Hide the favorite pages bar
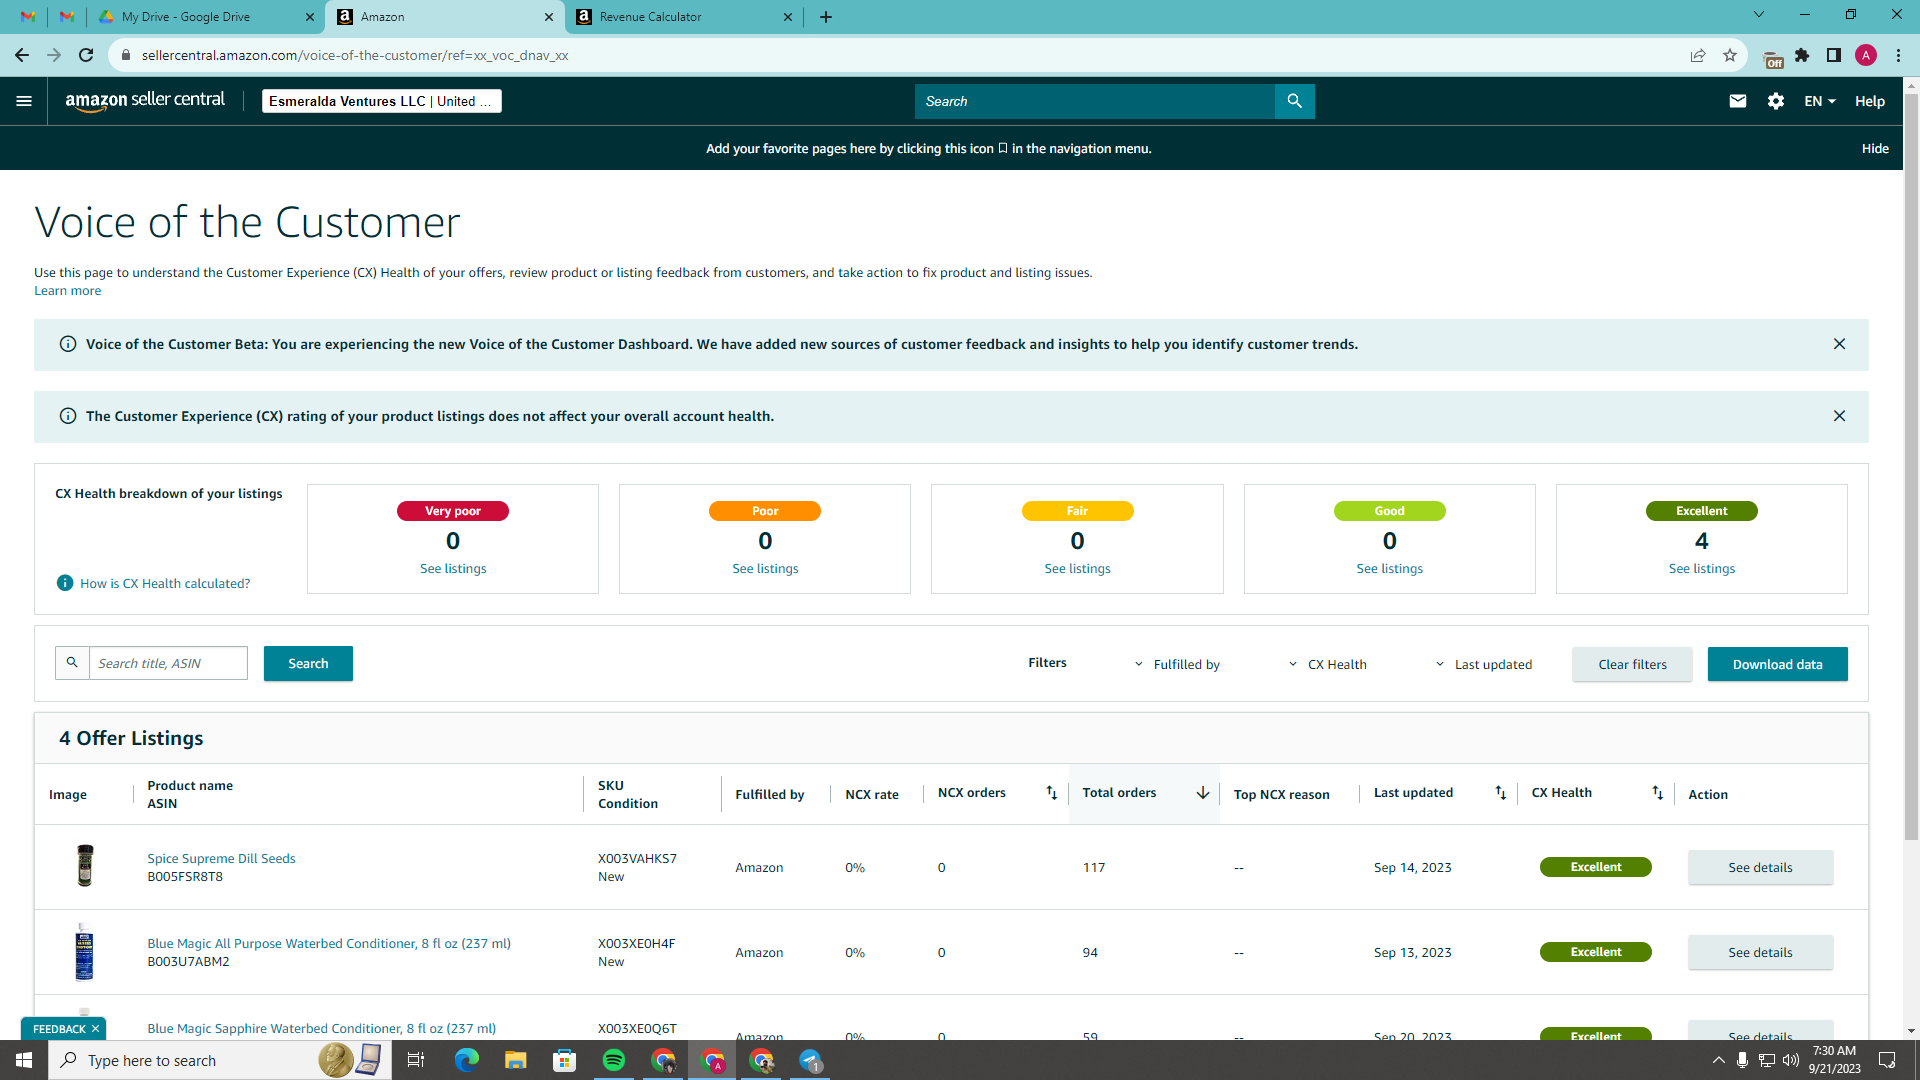The height and width of the screenshot is (1080, 1920). coord(1875,148)
